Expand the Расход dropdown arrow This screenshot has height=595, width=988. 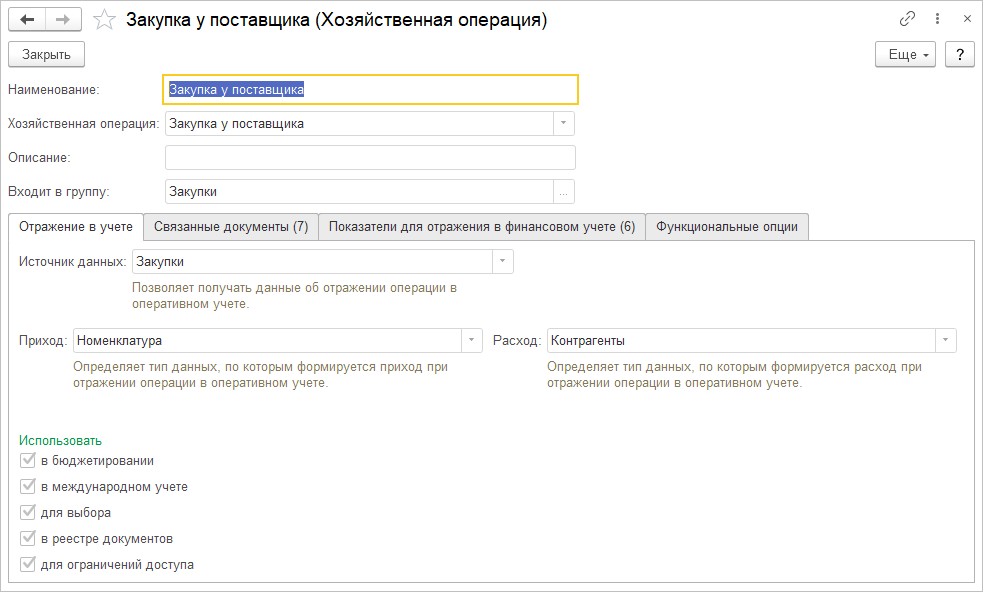(x=945, y=341)
